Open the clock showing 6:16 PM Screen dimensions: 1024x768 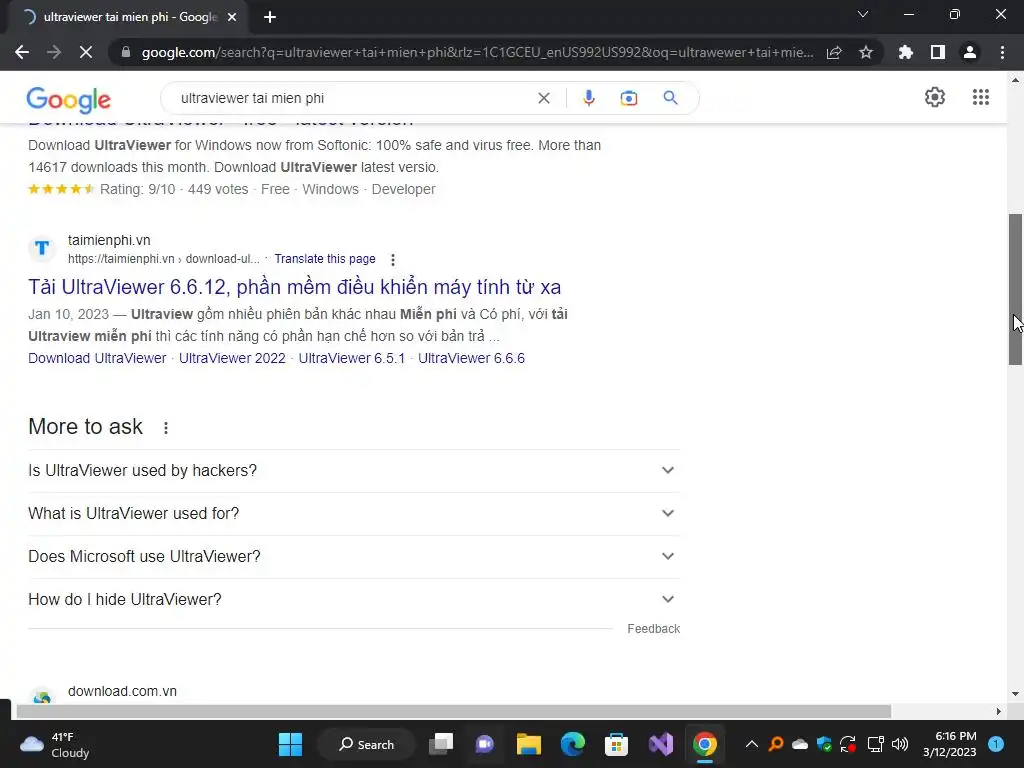[950, 744]
